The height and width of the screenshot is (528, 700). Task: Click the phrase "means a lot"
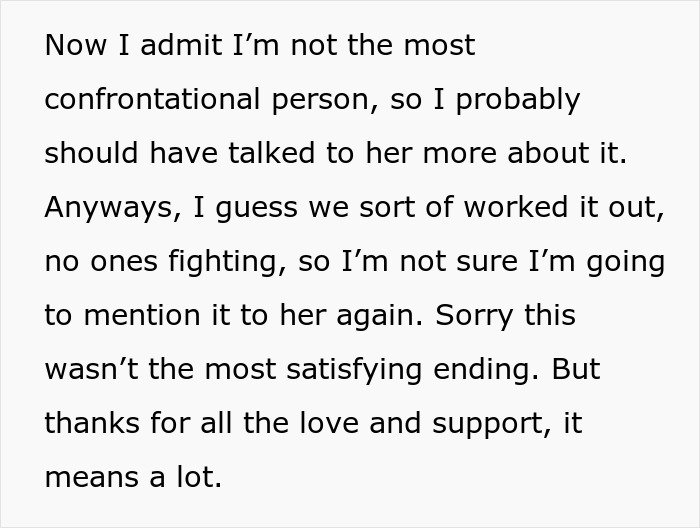(131, 478)
